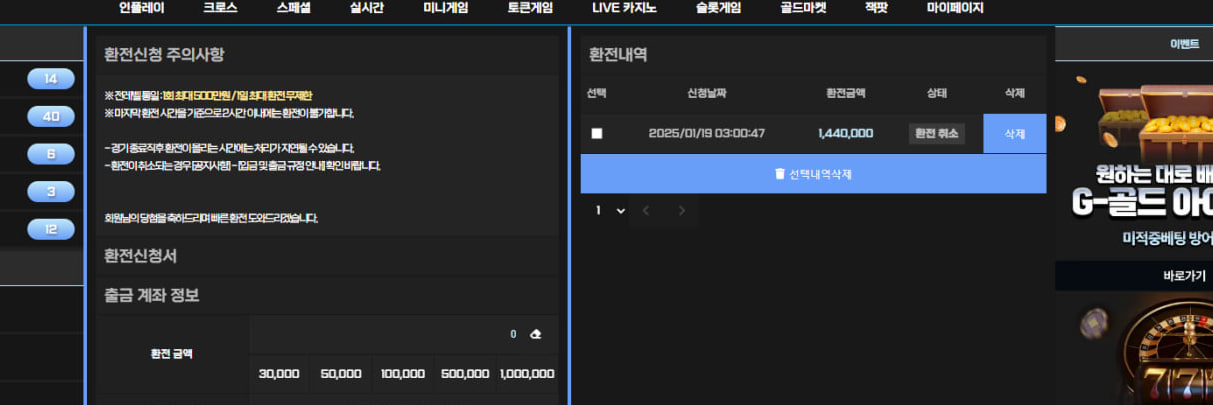The height and width of the screenshot is (405, 1213).
Task: Click the badge showing 14
Action: pos(50,79)
